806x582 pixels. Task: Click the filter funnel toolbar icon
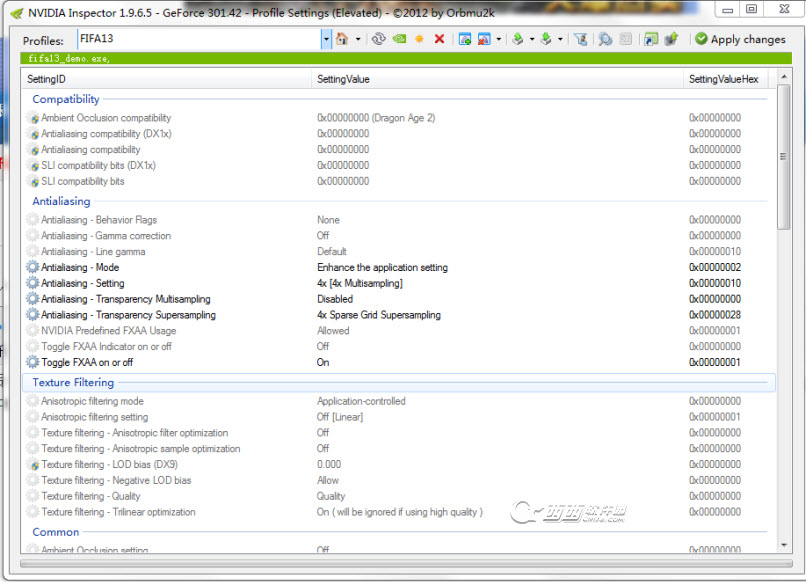point(581,39)
